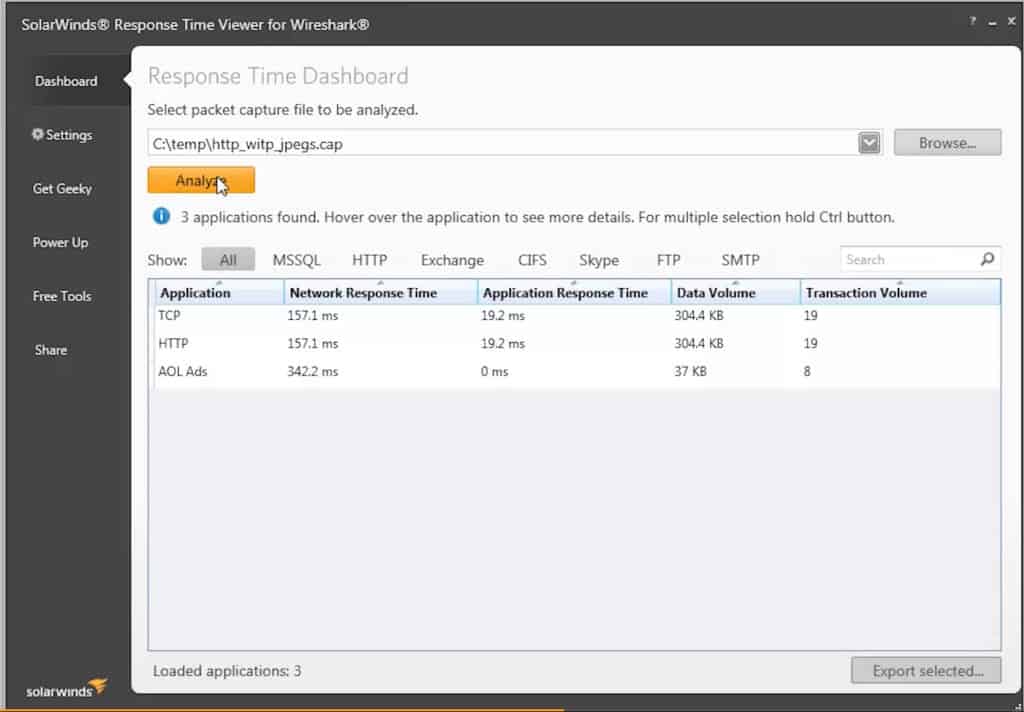This screenshot has width=1024, height=712.
Task: Click the search magnifier icon
Action: click(987, 259)
